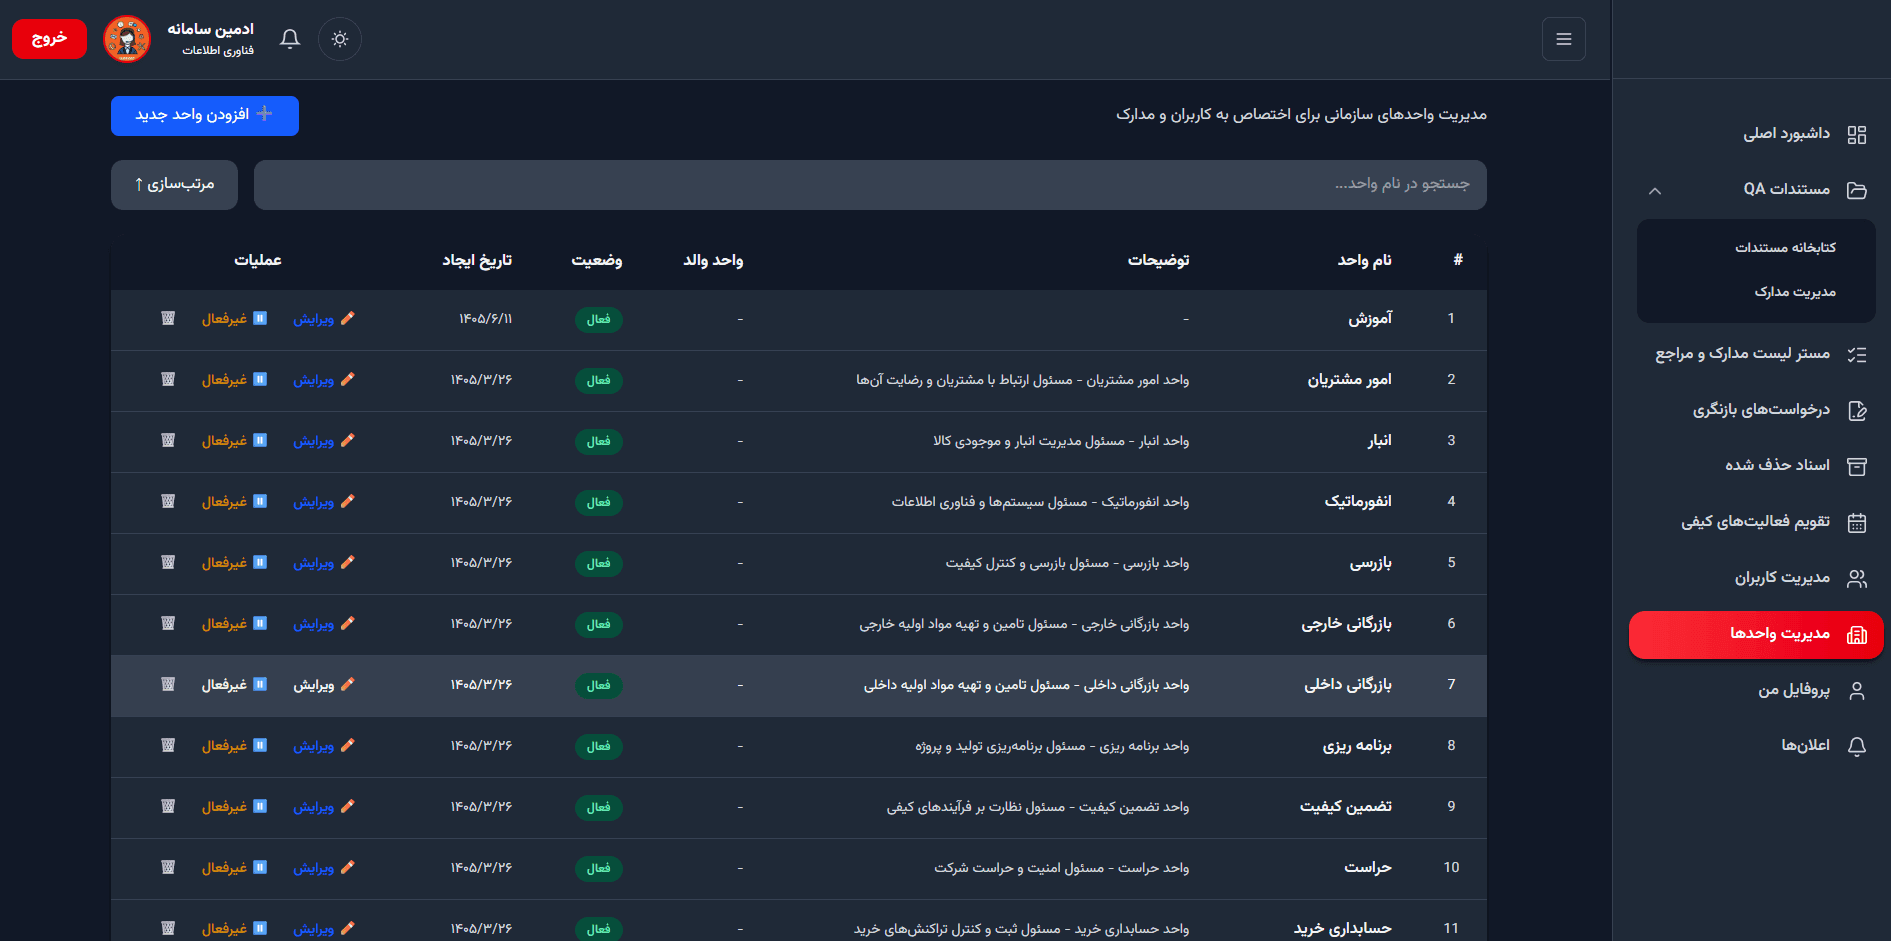
Task: Remove the انبار unit using the trash icon
Action: [x=168, y=440]
